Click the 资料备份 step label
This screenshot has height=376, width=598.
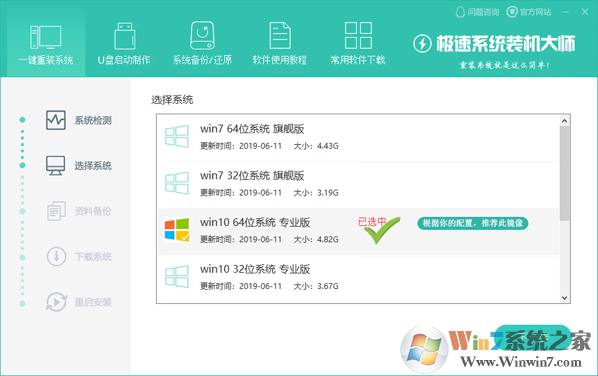(93, 211)
